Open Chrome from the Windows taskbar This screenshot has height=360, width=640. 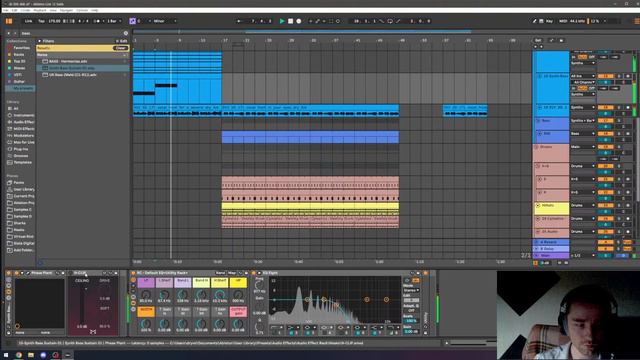click(x=19, y=355)
